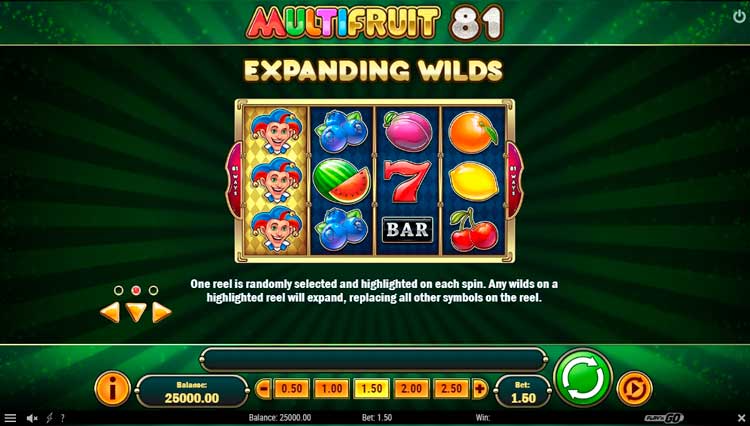
Task: Select the third page indicator dot
Action: tap(153, 290)
